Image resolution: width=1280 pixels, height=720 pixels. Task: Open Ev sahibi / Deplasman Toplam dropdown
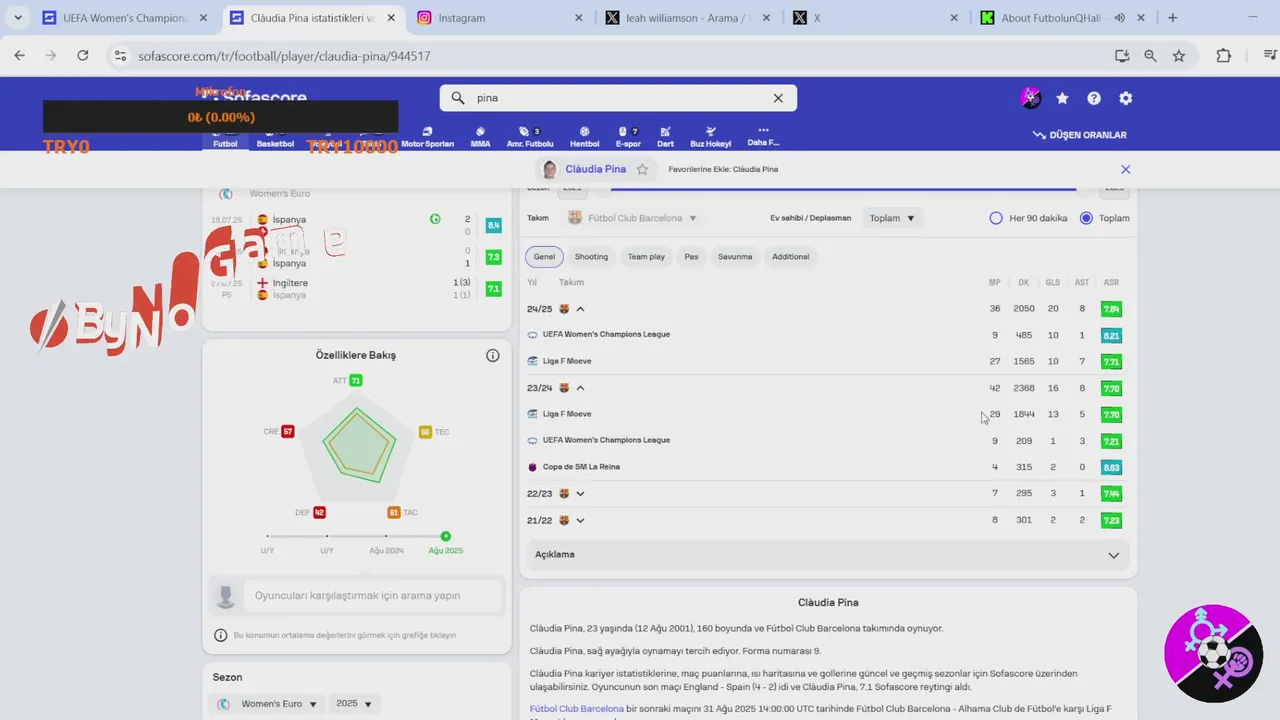892,218
